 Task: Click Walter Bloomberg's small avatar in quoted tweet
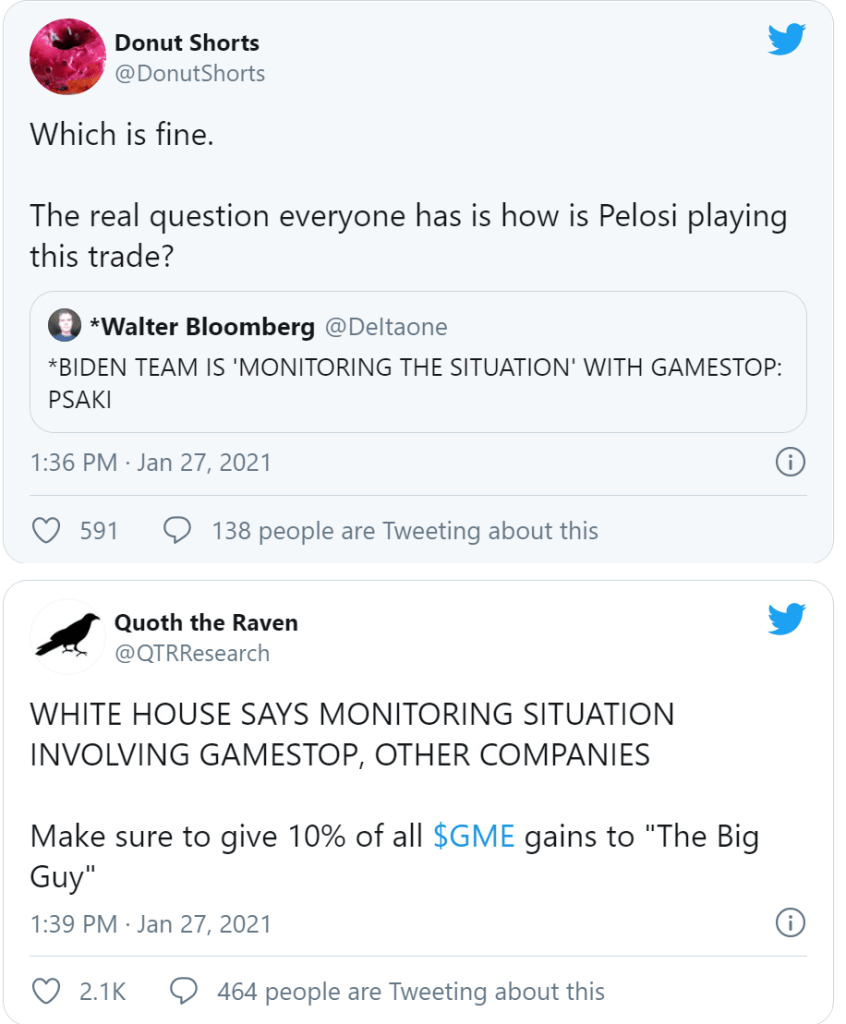click(66, 326)
